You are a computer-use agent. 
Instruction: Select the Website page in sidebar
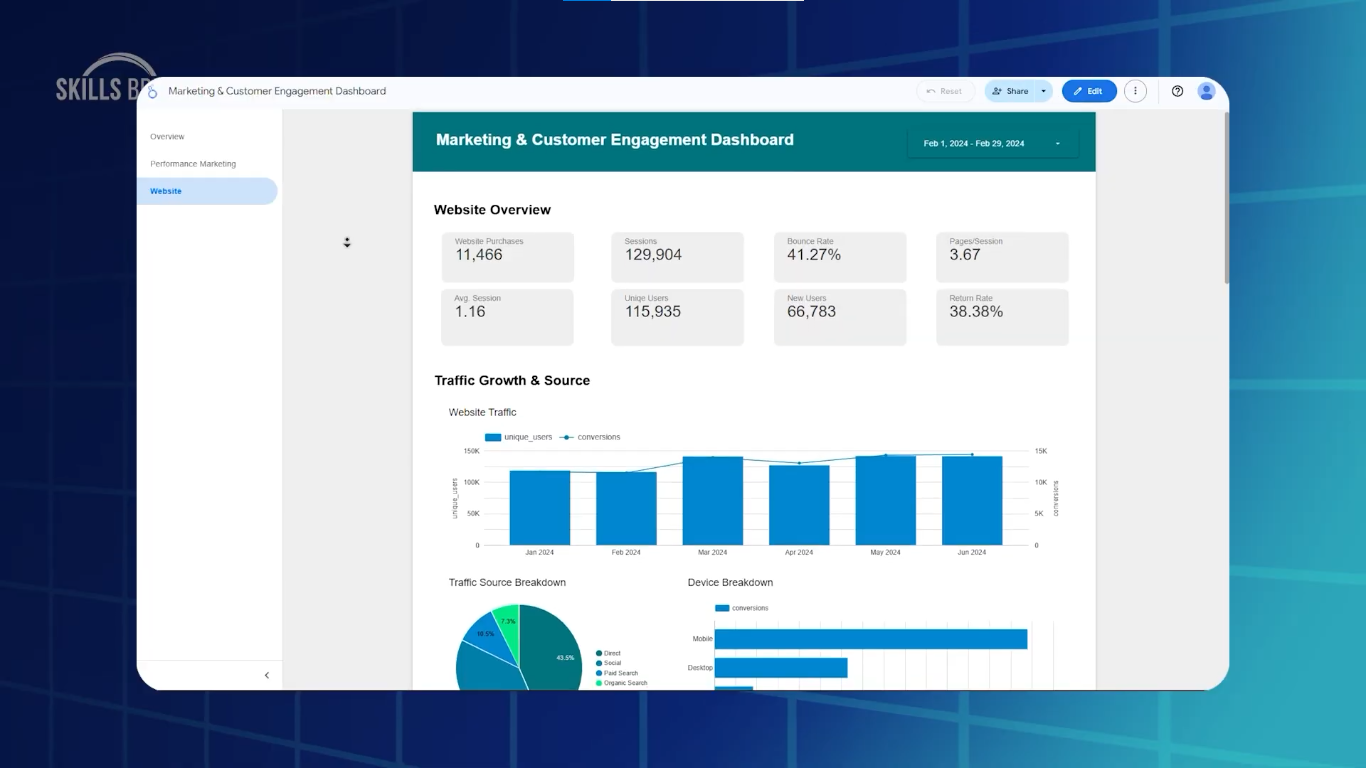[166, 191]
